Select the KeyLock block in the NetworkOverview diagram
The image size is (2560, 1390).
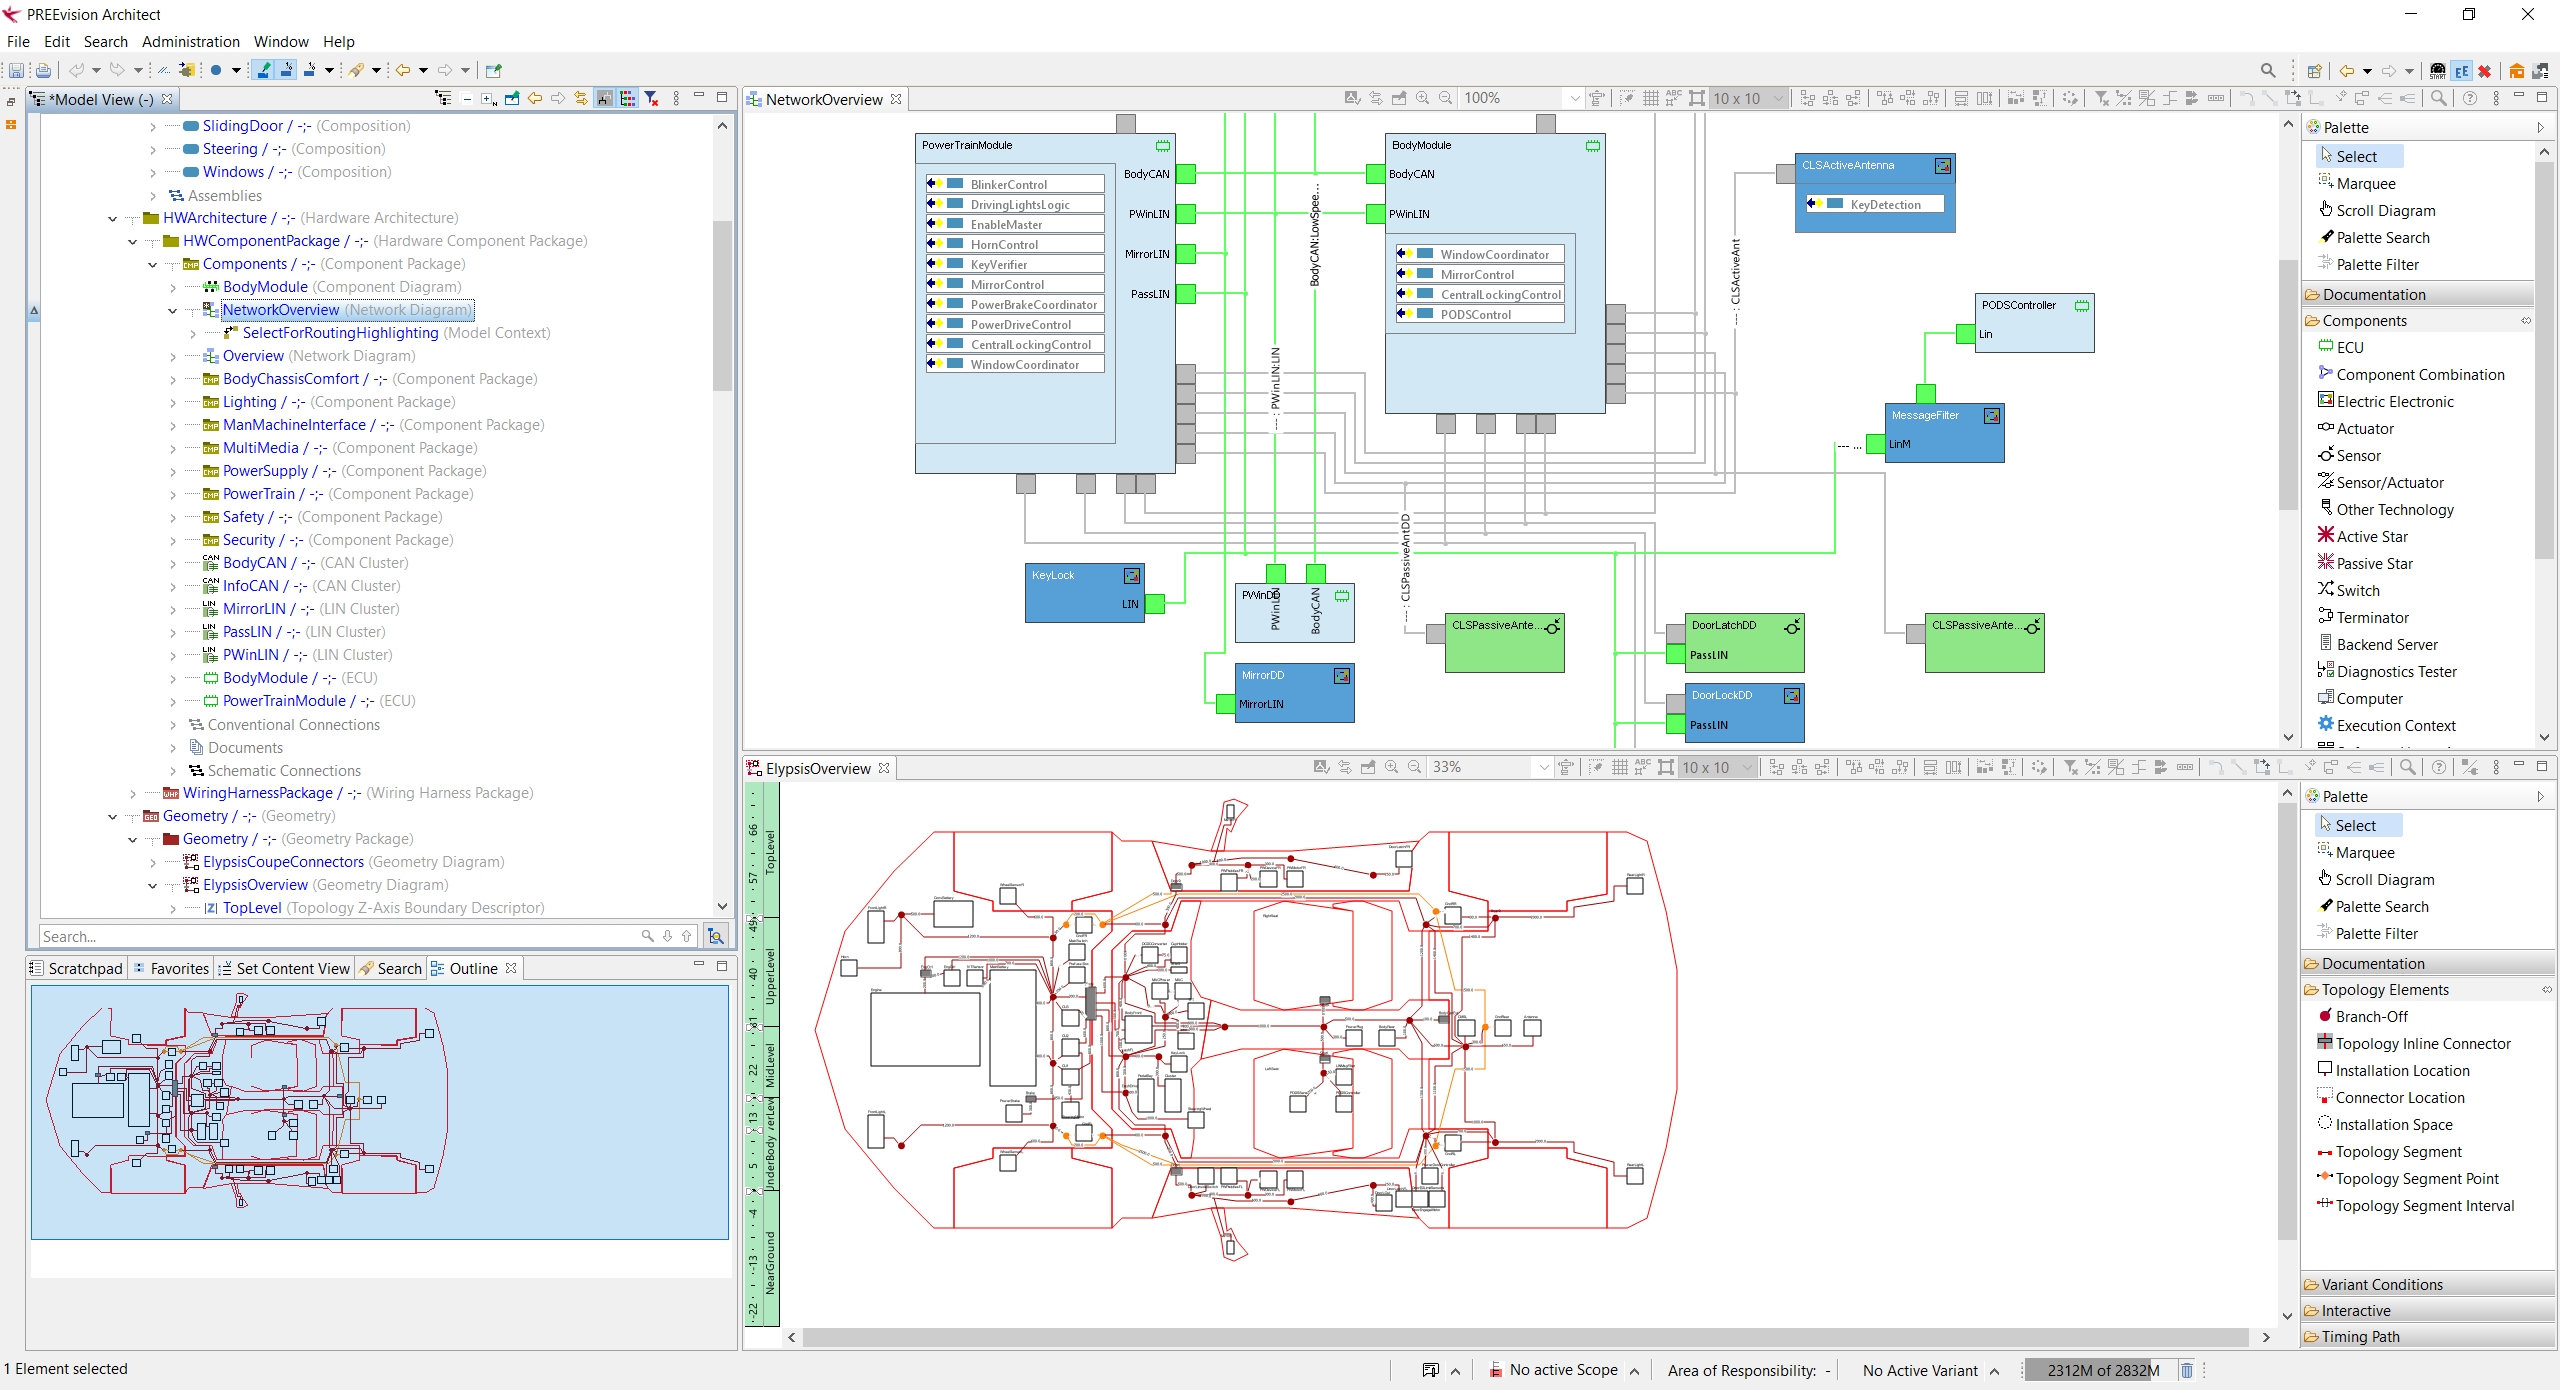pos(1084,592)
